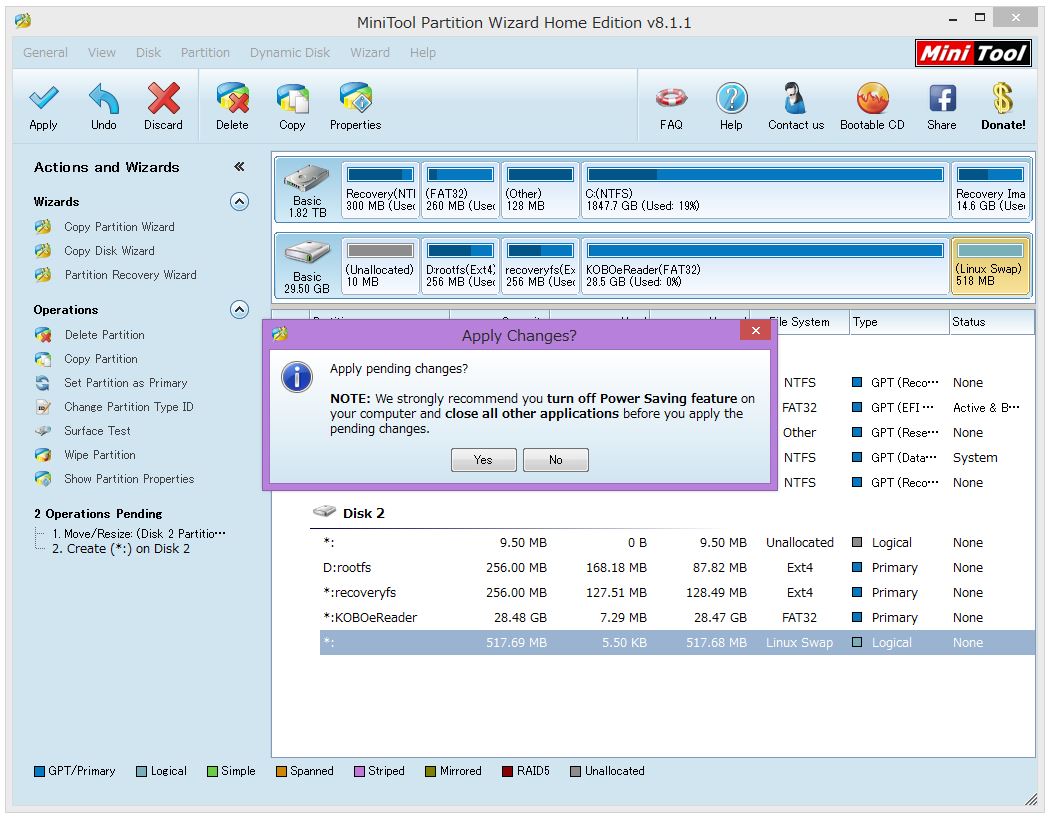Click No in Apply Changes dialog

pyautogui.click(x=556, y=460)
